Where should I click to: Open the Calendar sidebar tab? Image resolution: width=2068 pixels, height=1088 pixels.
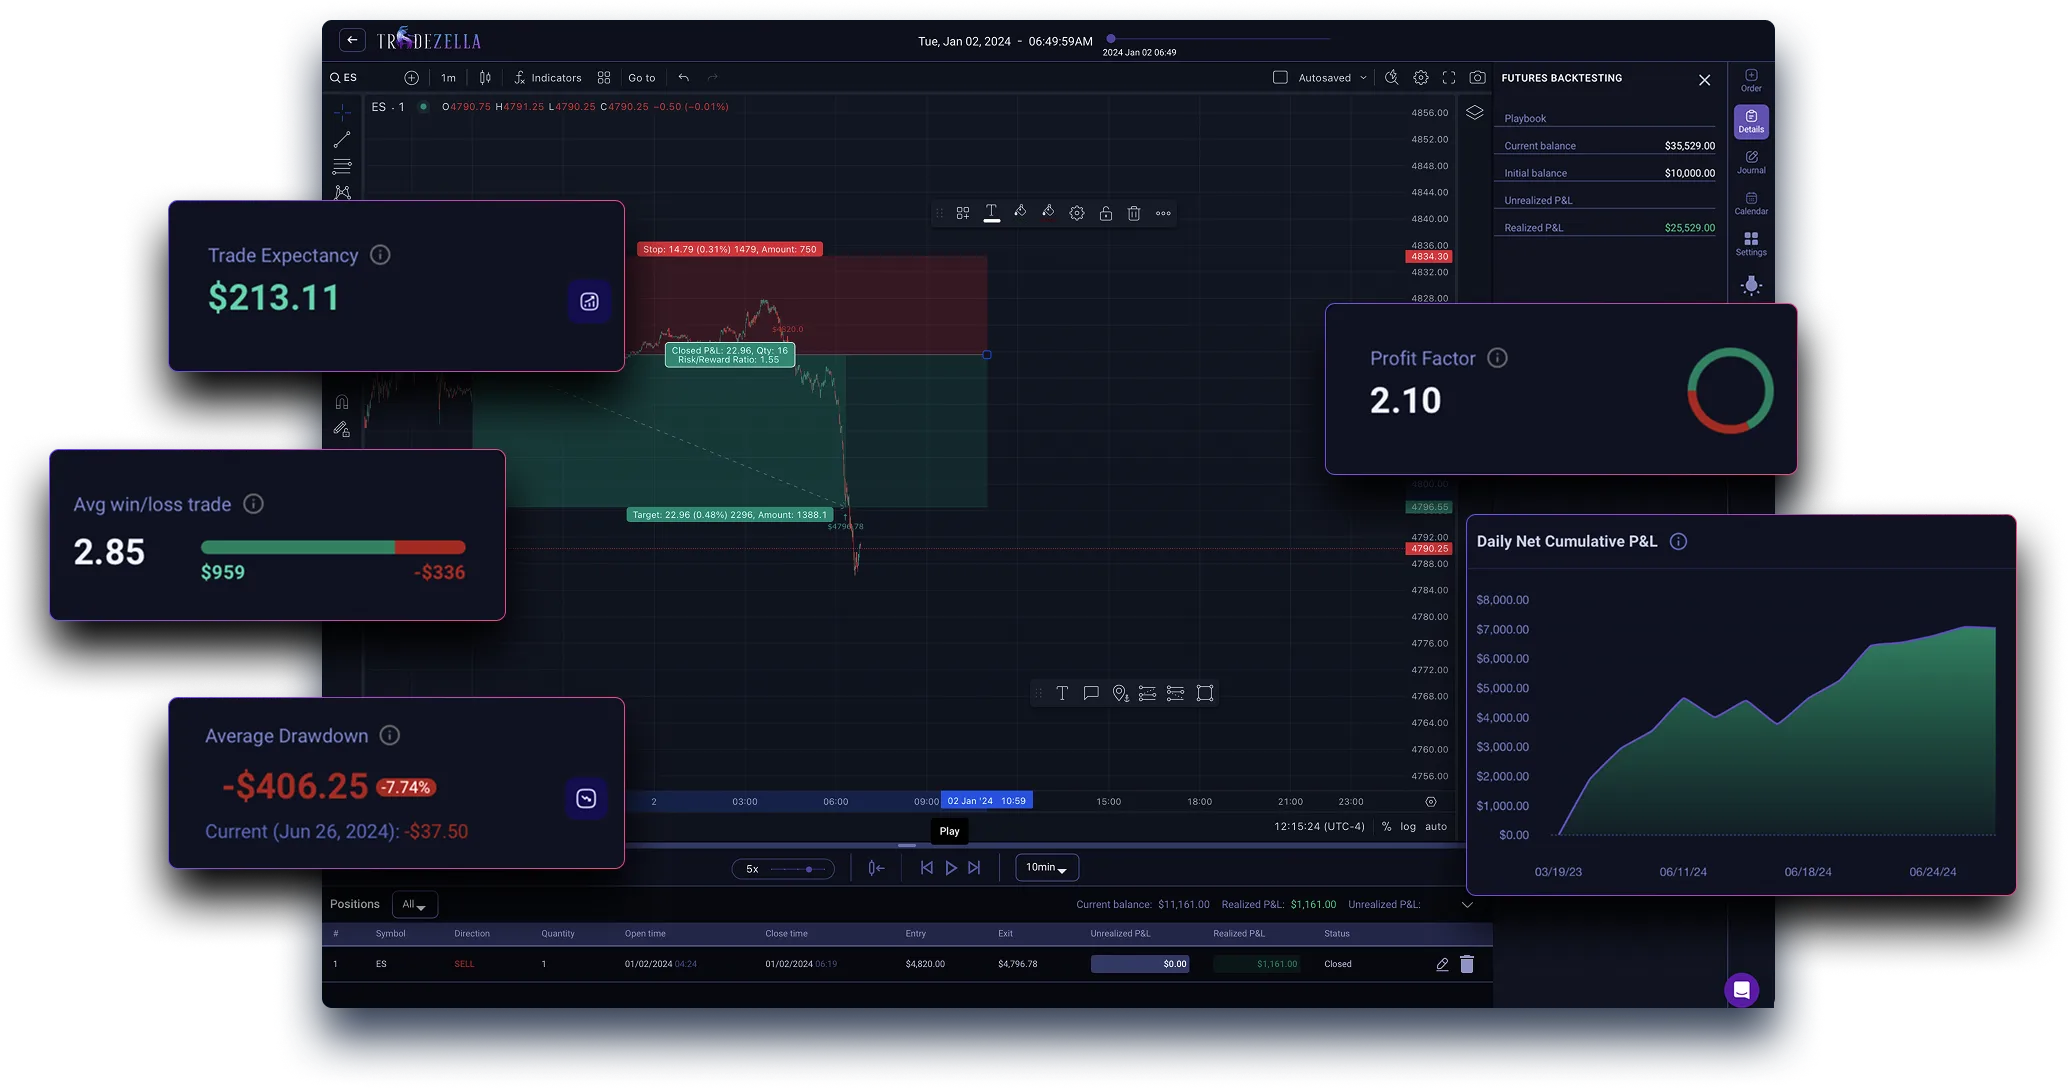tap(1750, 203)
